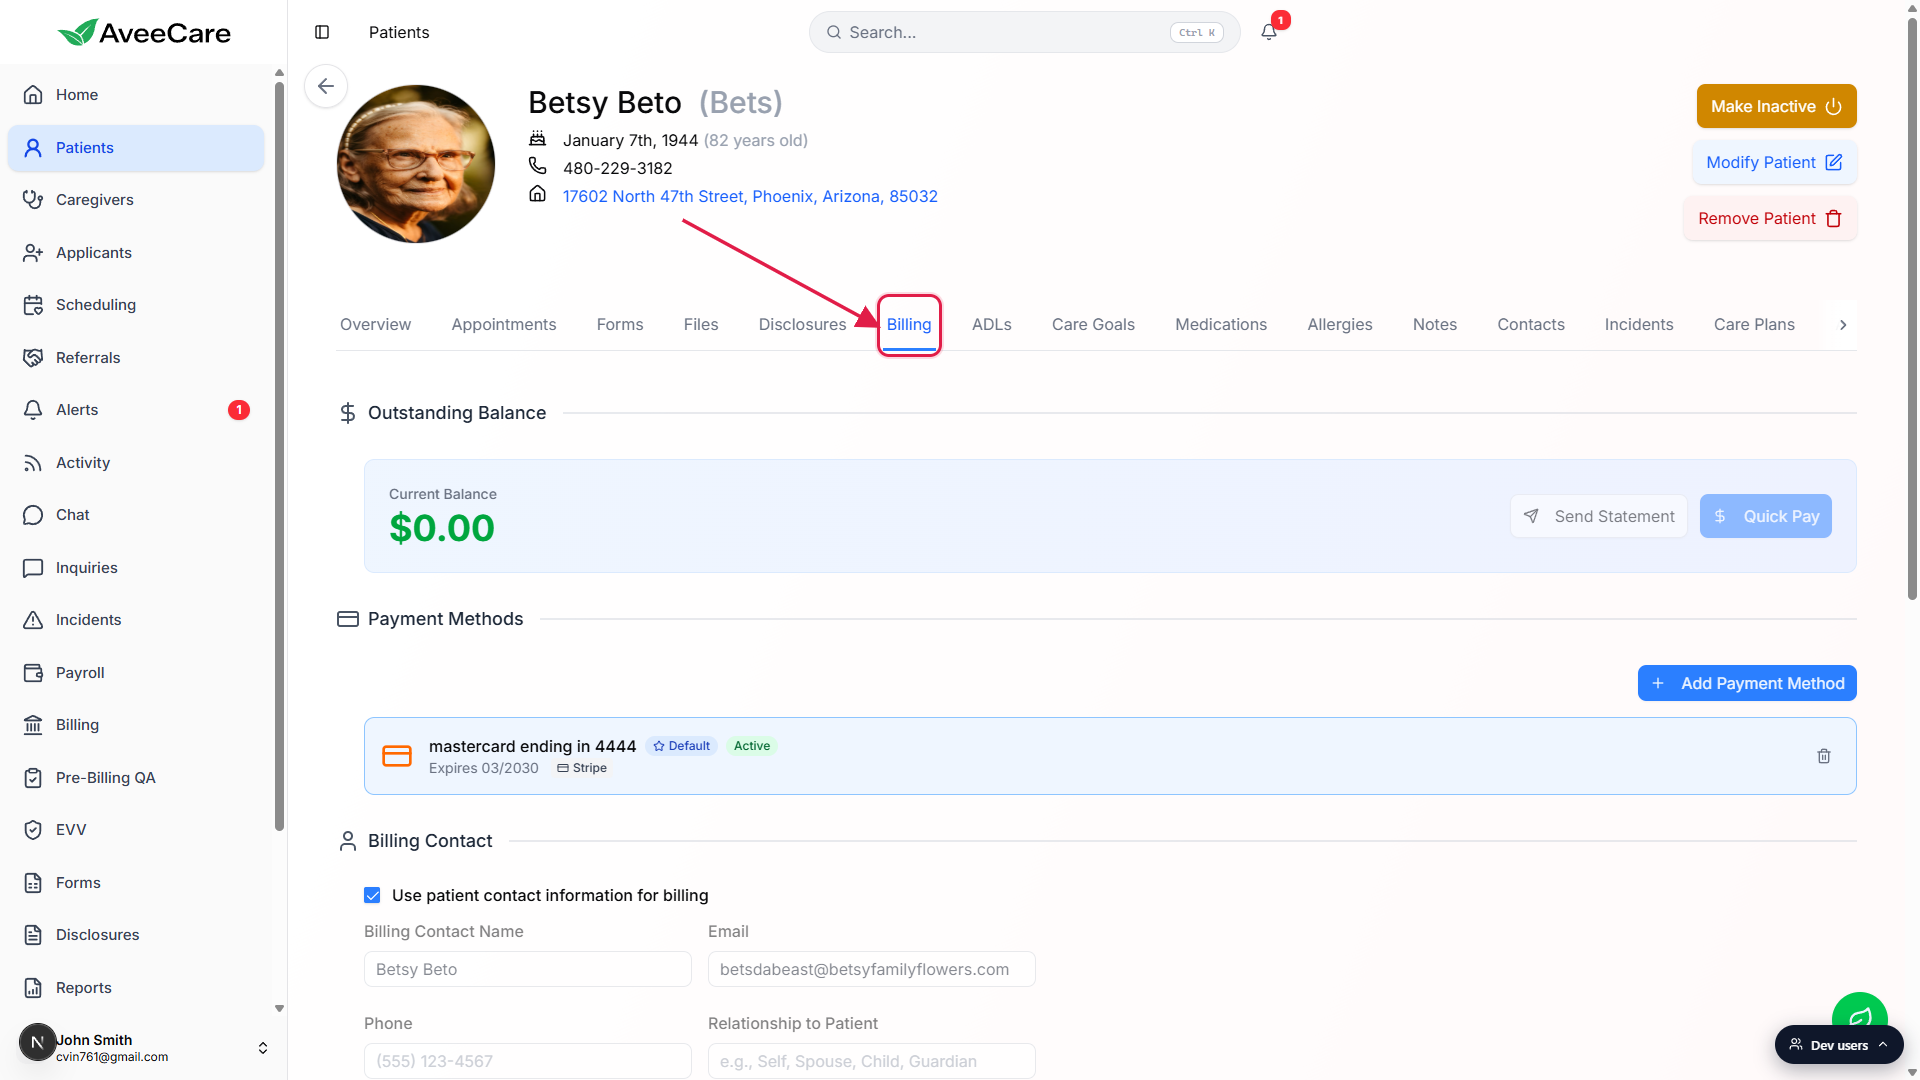Click Add Payment Method
The width and height of the screenshot is (1920, 1080).
click(x=1747, y=684)
